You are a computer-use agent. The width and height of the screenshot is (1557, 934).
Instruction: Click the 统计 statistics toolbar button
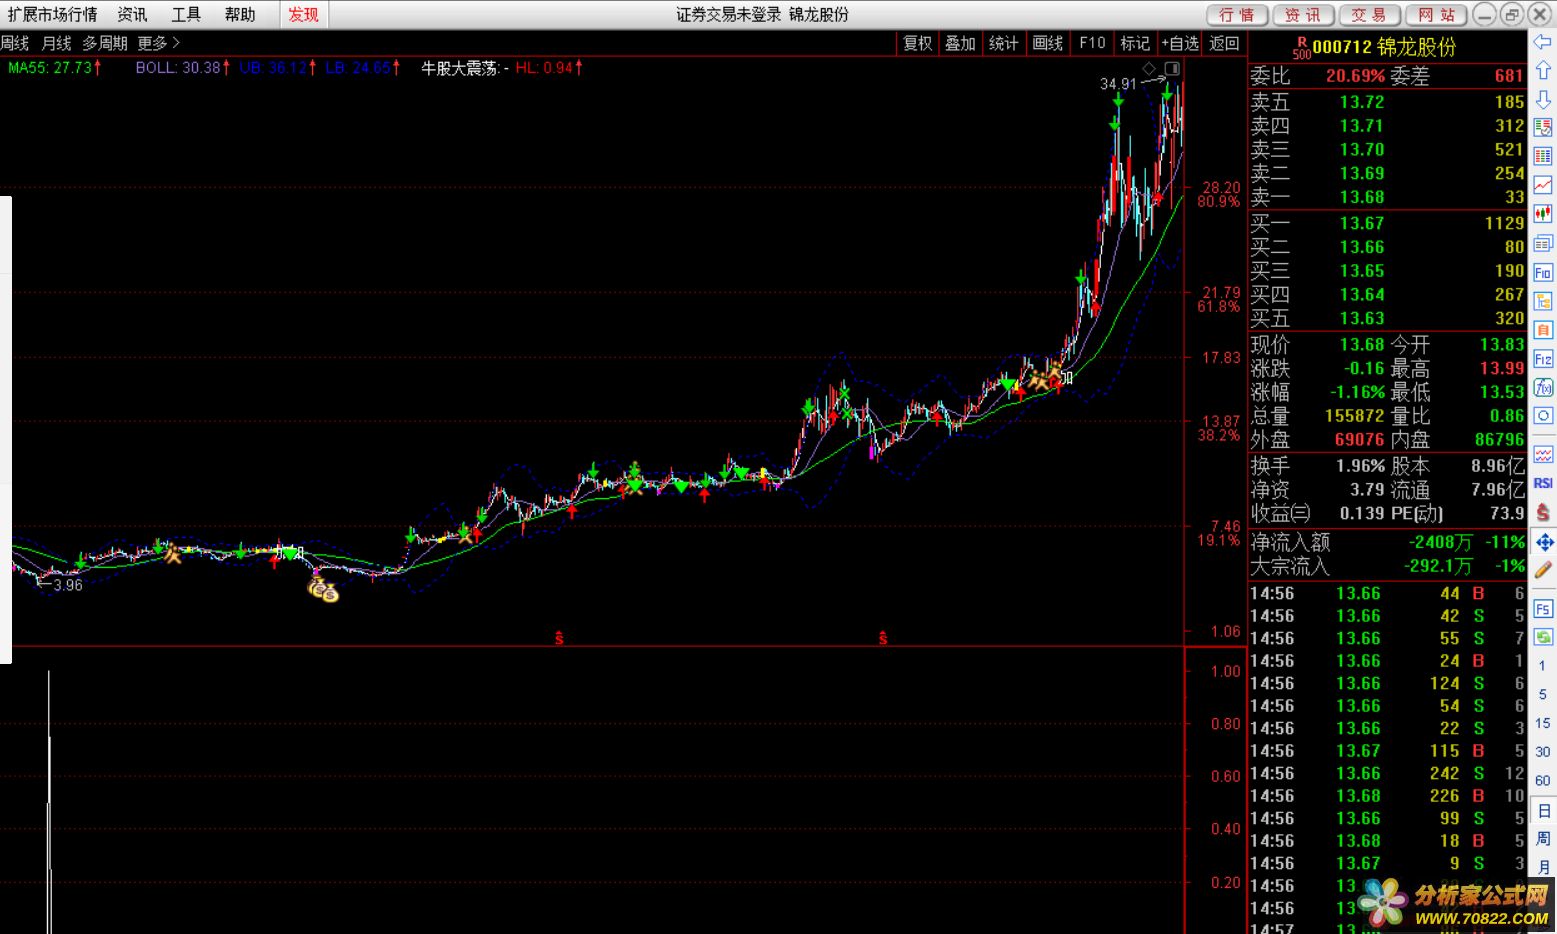pos(1003,43)
